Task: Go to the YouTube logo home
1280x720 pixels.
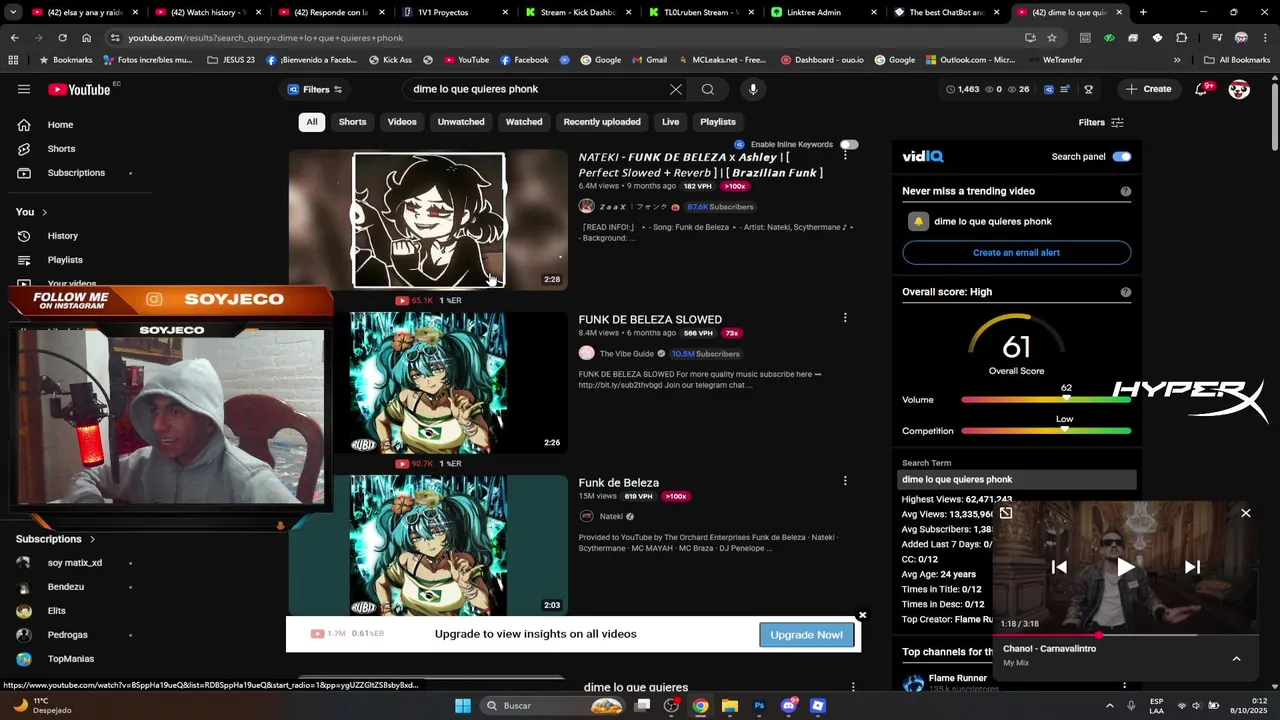Action: click(80, 89)
